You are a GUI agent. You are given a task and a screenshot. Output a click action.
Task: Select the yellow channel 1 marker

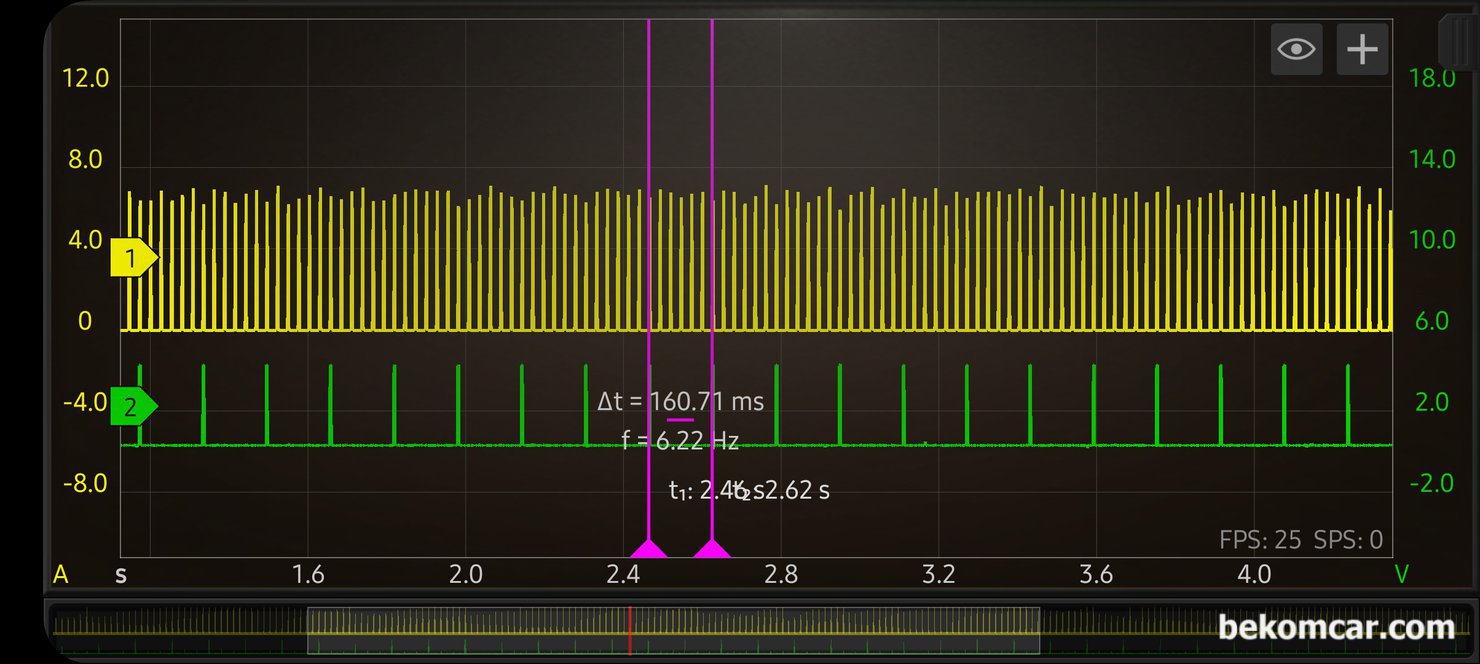[x=134, y=259]
